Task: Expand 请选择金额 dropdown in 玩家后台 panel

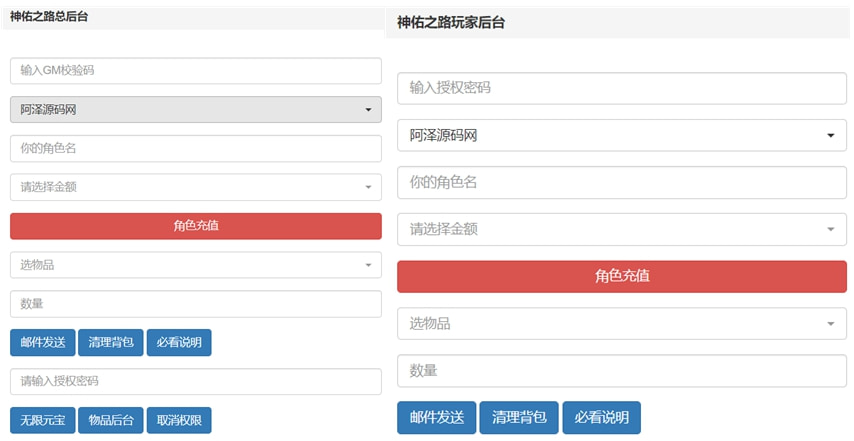Action: point(621,229)
